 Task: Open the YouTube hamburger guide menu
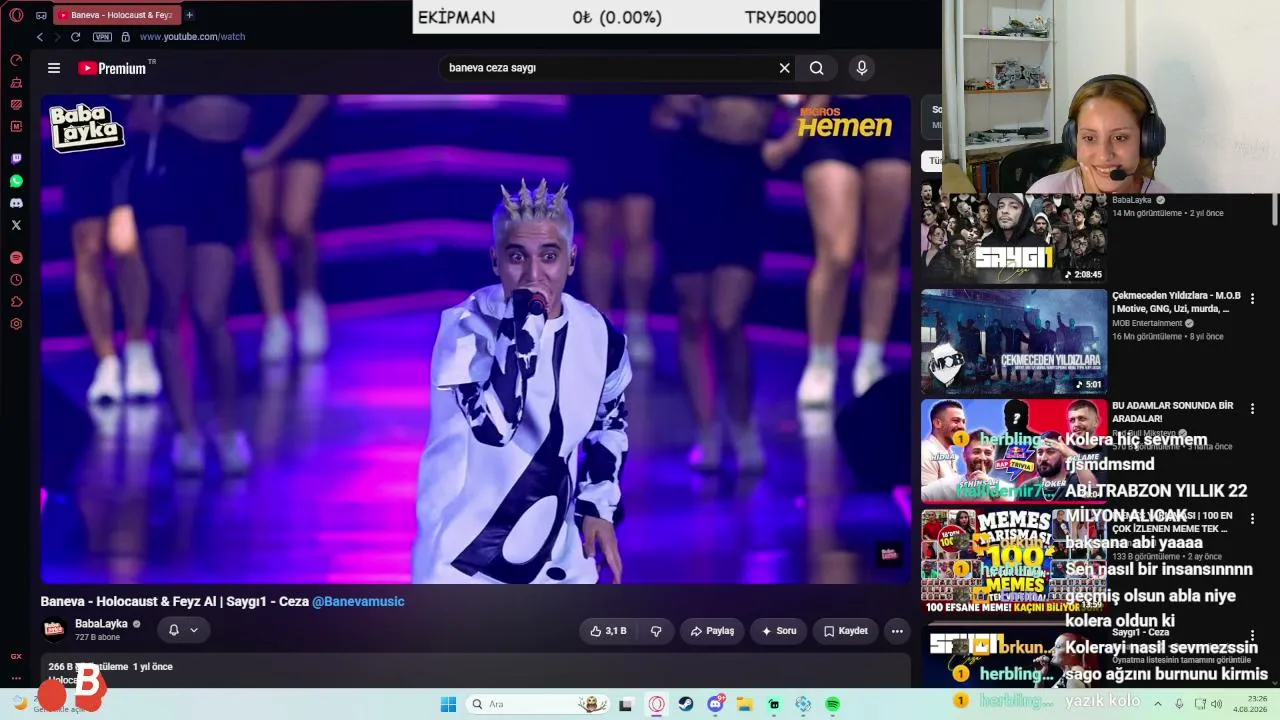tap(54, 68)
